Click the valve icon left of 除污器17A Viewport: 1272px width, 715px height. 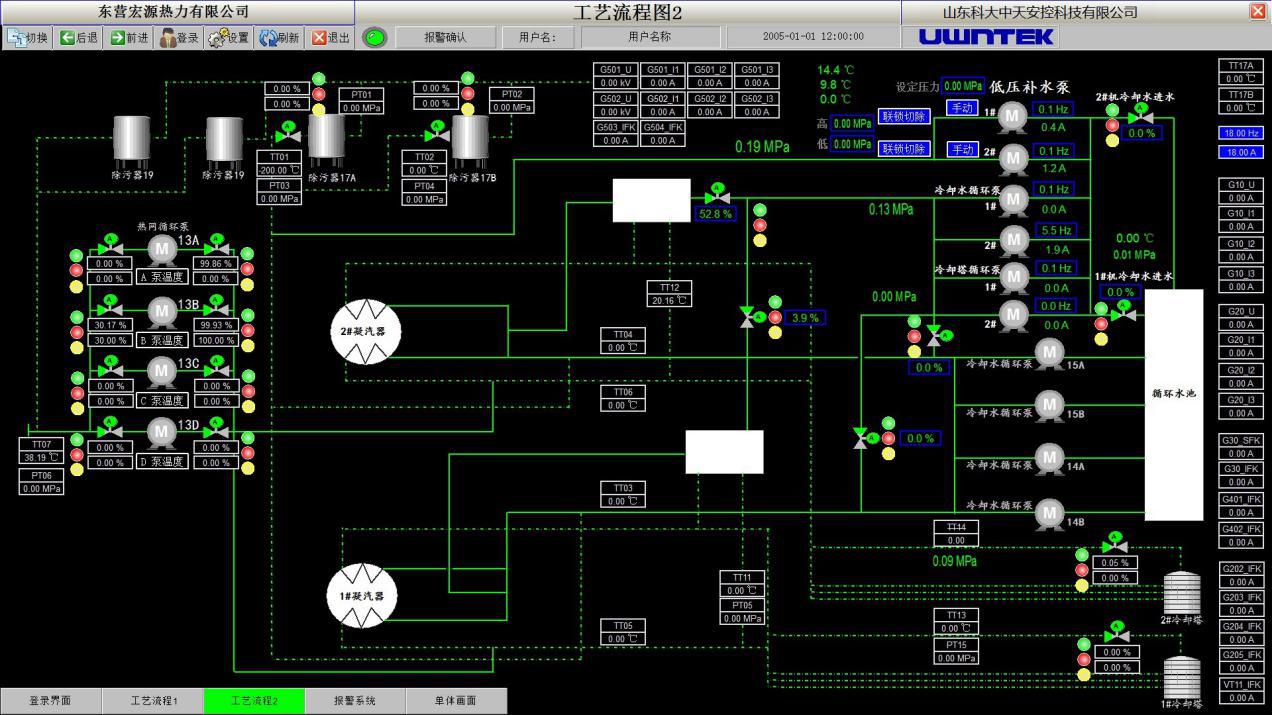pyautogui.click(x=288, y=134)
